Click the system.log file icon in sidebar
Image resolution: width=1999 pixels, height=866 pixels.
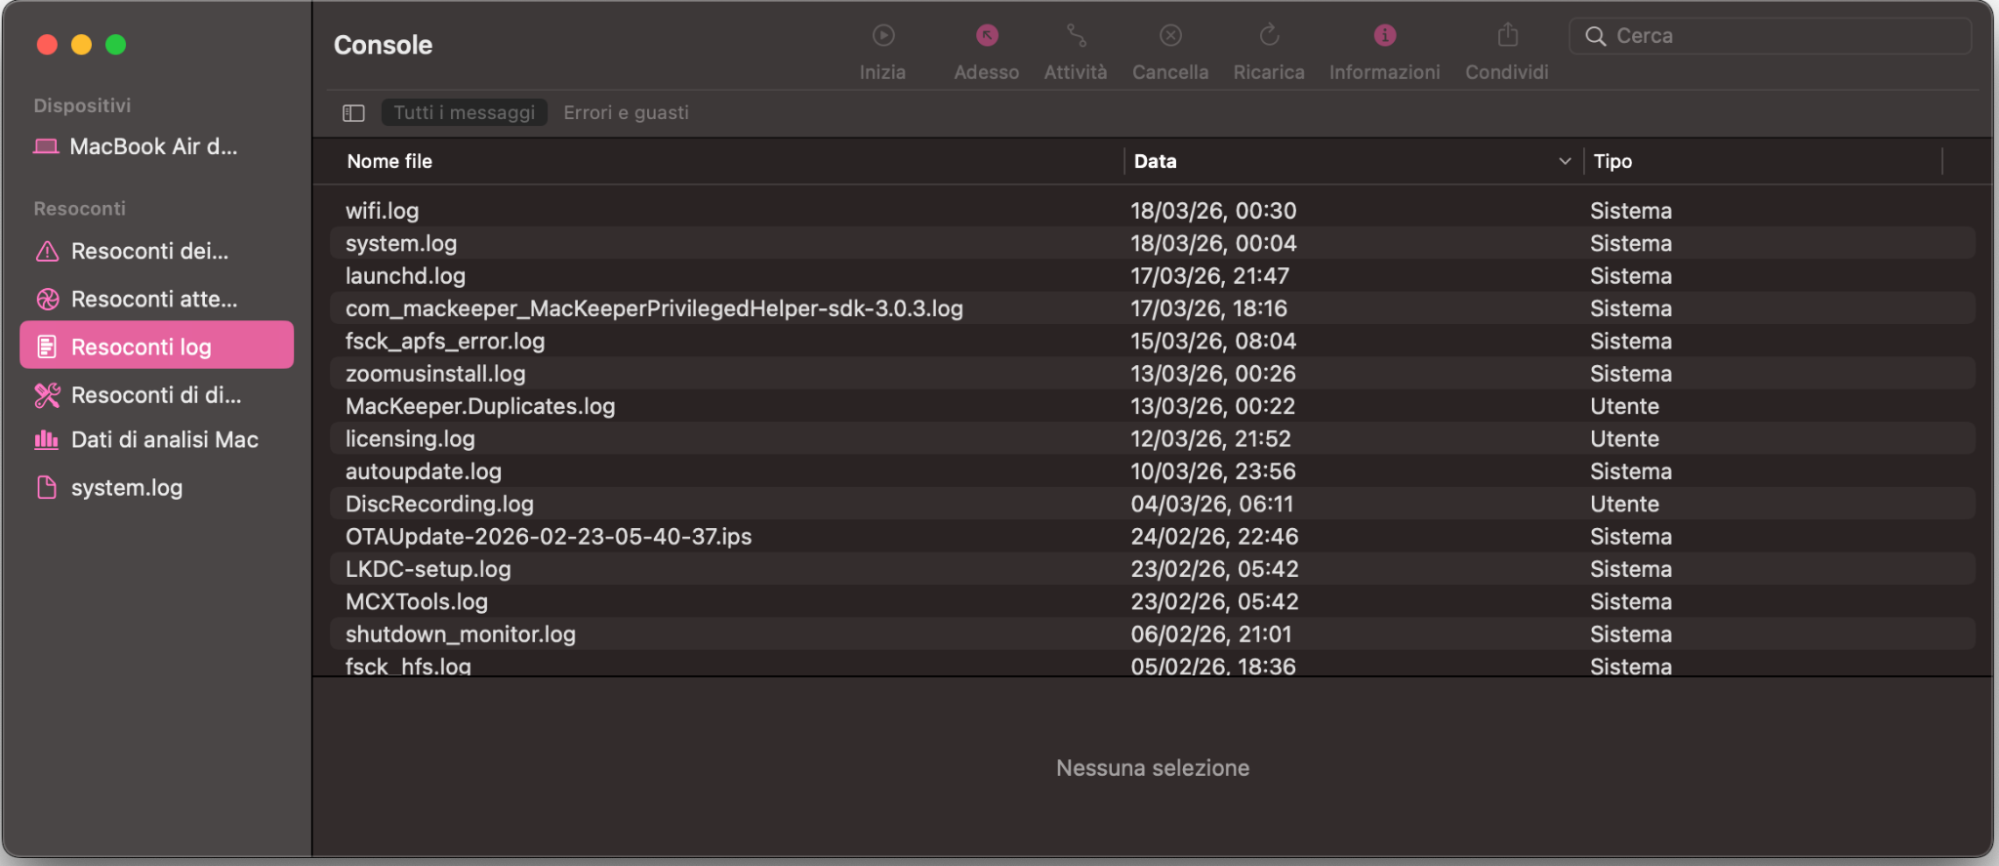(x=47, y=487)
